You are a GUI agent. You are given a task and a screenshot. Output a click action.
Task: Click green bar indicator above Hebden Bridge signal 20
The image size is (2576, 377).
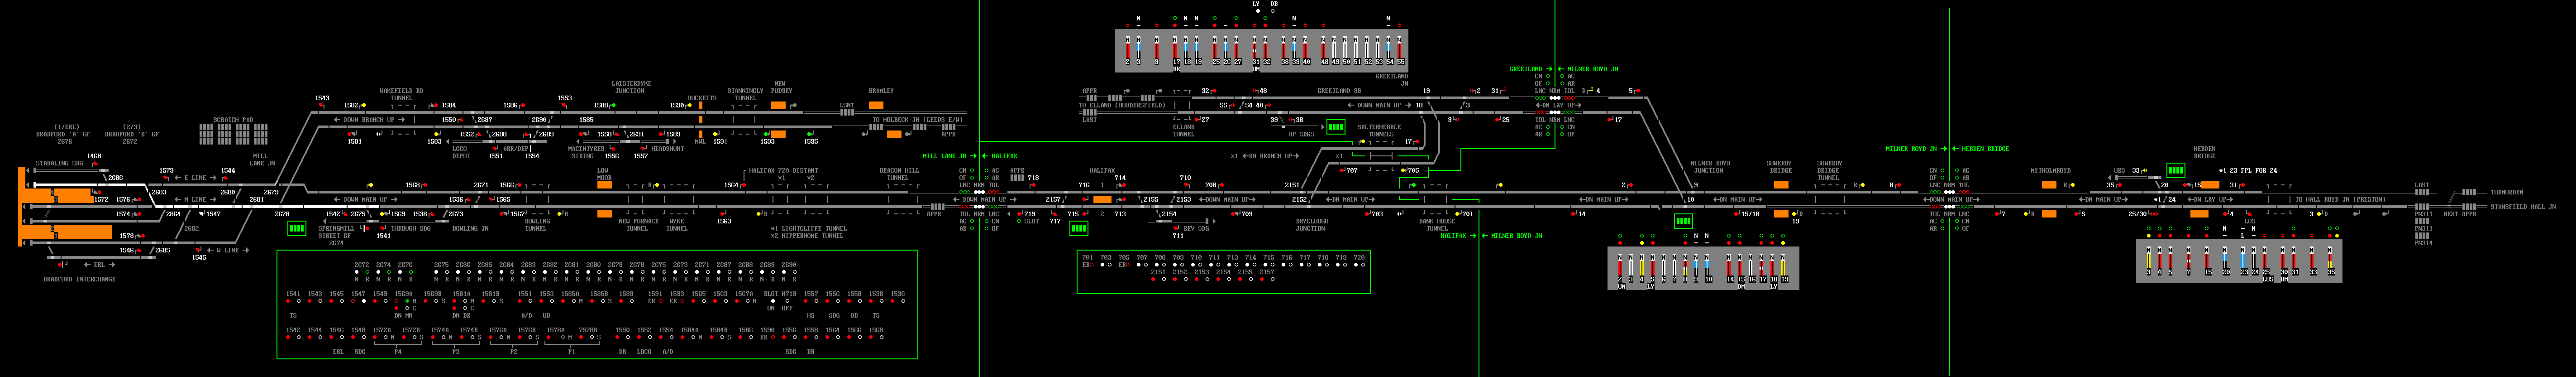pos(2175,171)
